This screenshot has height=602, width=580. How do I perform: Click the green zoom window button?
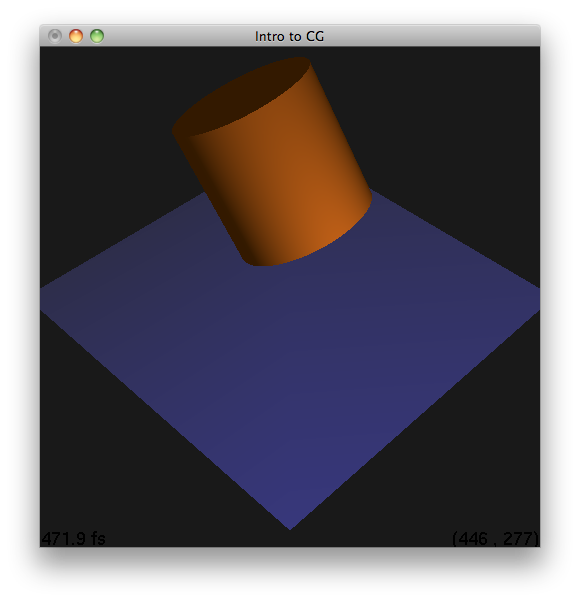point(97,36)
